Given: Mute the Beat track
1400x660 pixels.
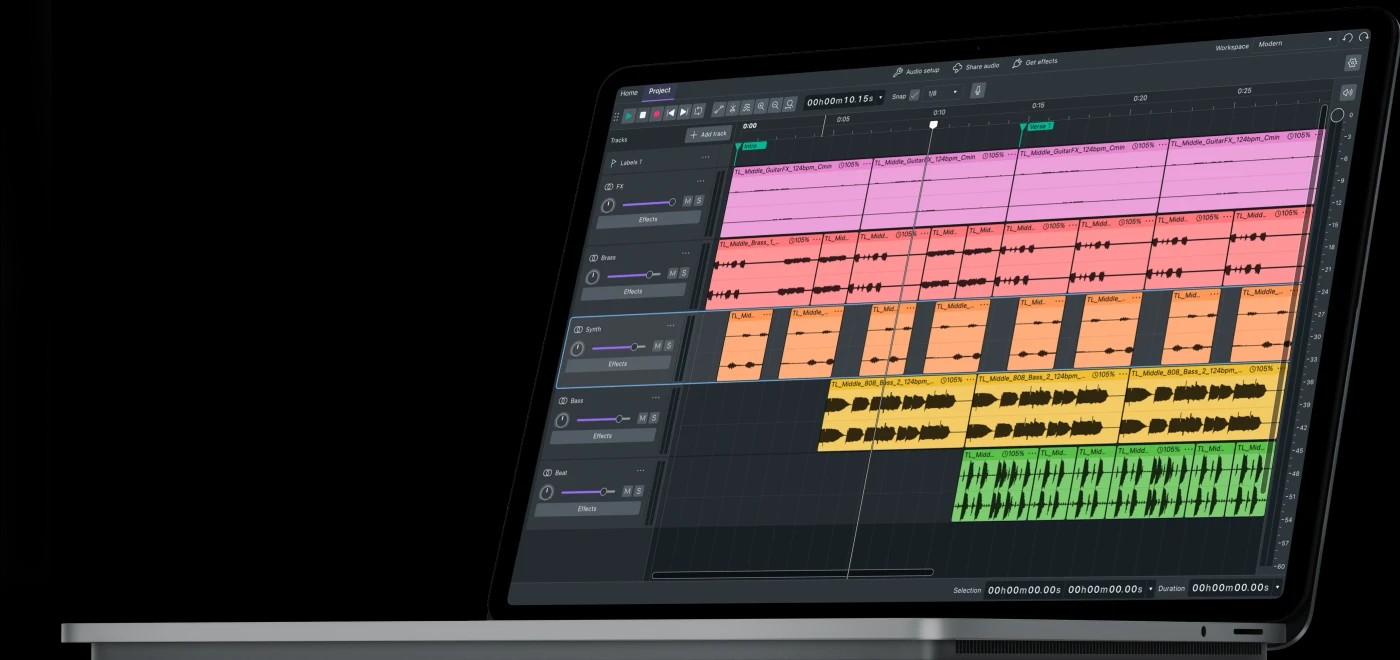Looking at the screenshot, I should 627,491.
